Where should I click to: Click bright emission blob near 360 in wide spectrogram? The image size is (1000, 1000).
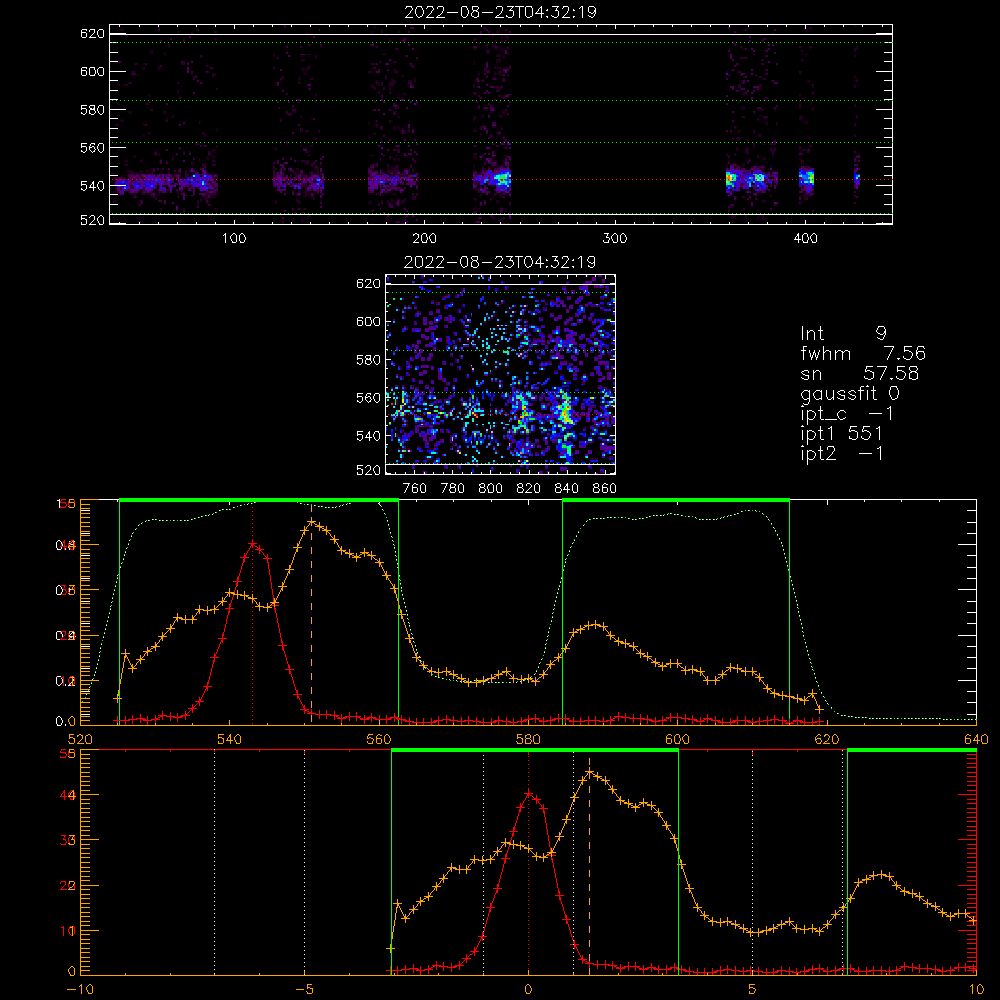[731, 179]
